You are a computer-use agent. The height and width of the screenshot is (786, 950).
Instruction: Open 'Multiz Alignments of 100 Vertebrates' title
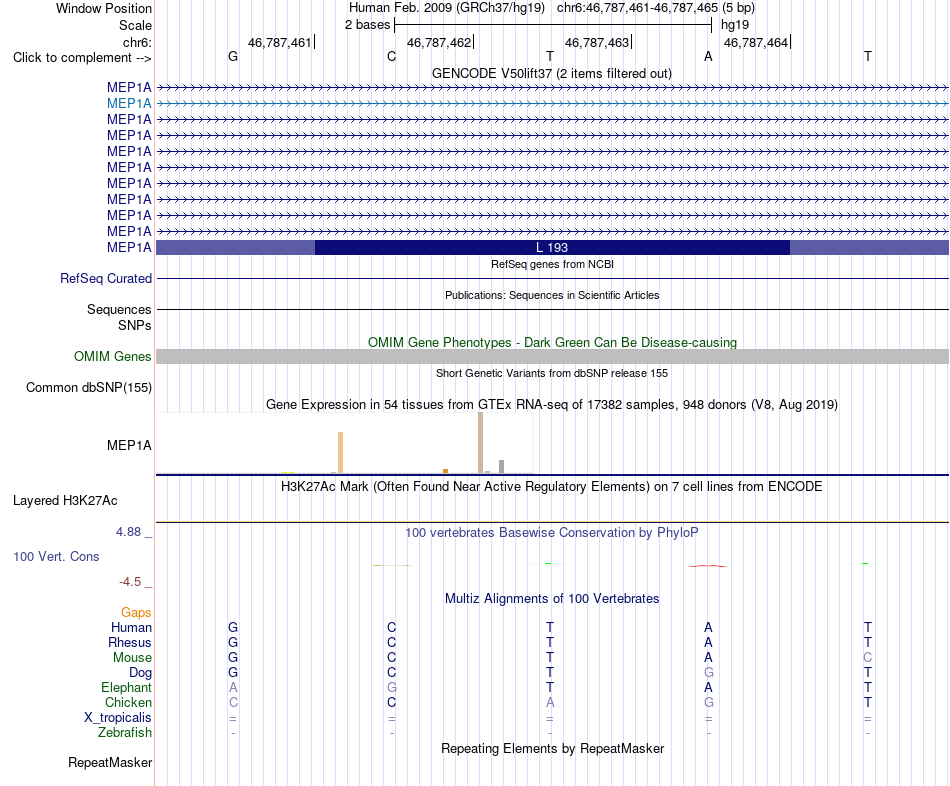click(552, 599)
